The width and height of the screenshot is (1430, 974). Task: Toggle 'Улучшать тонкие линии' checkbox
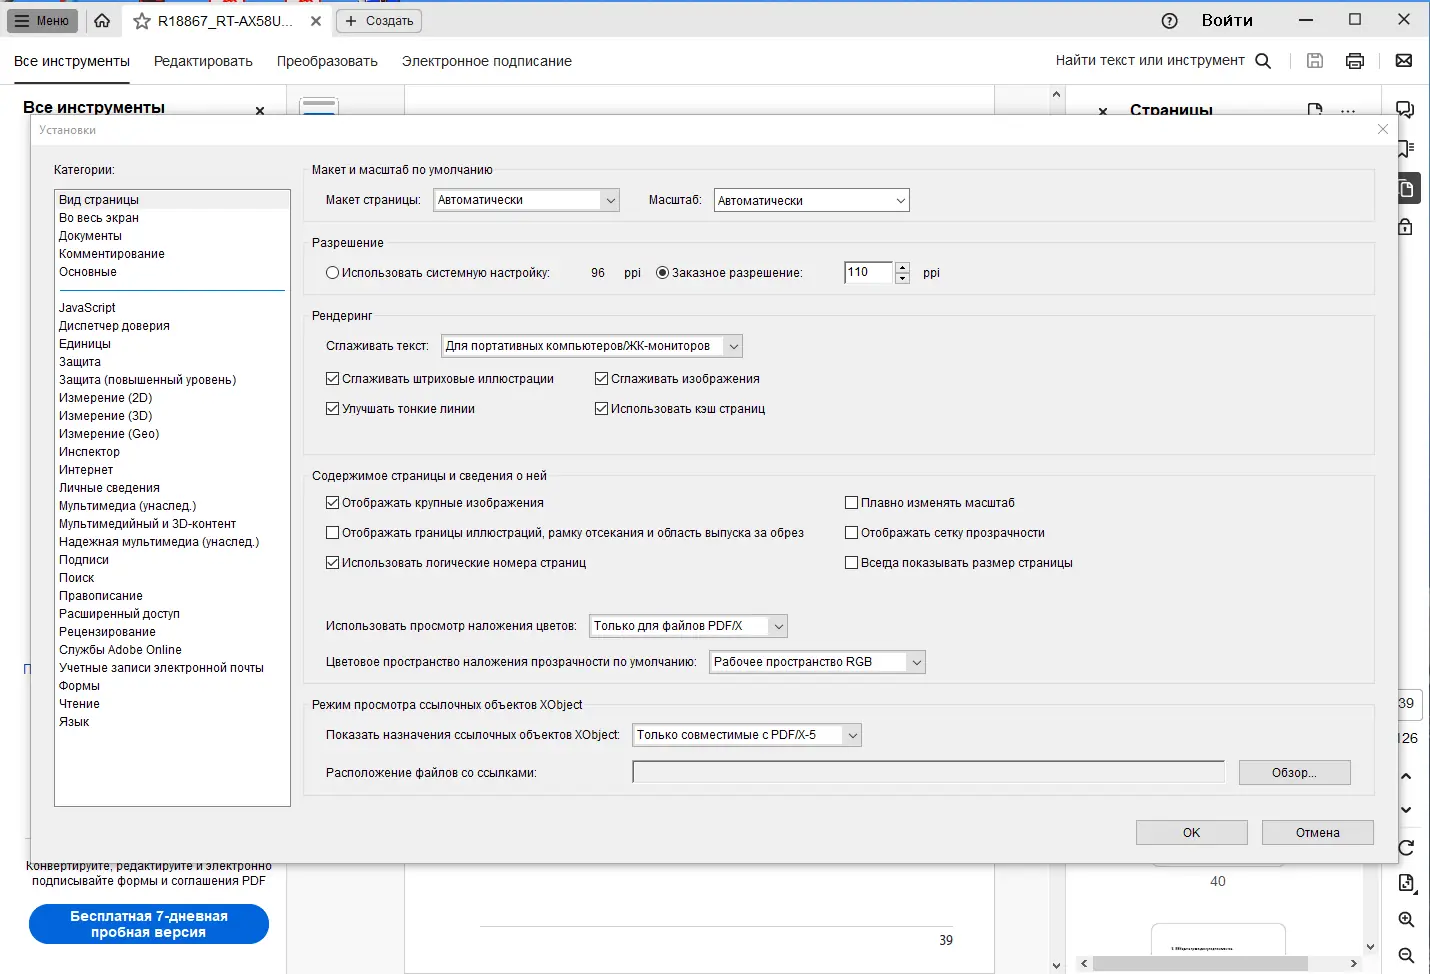(332, 409)
